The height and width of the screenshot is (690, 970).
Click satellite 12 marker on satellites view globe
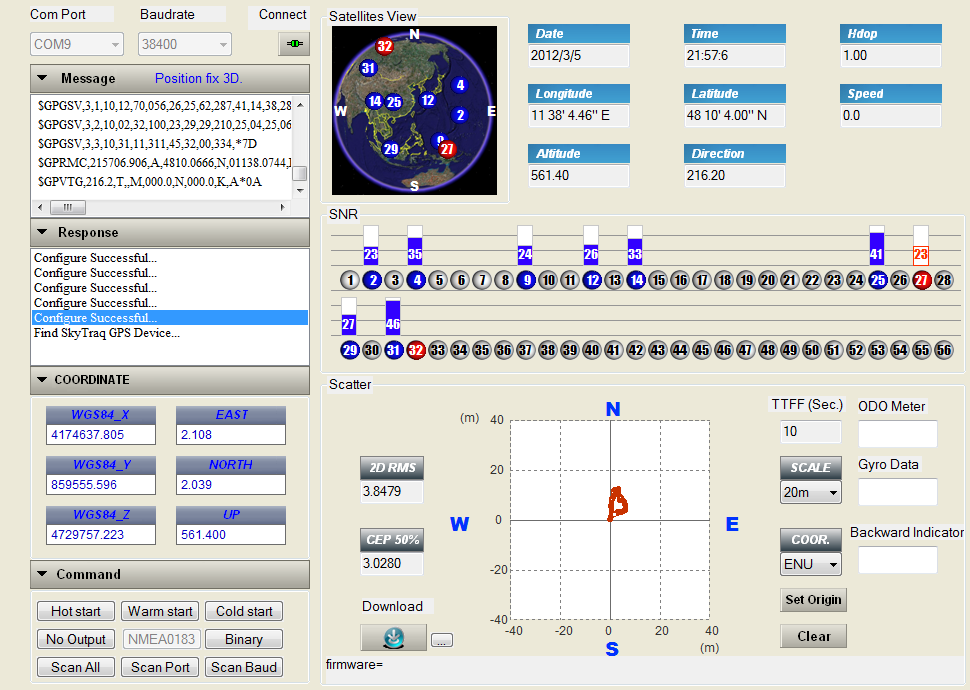pos(428,100)
